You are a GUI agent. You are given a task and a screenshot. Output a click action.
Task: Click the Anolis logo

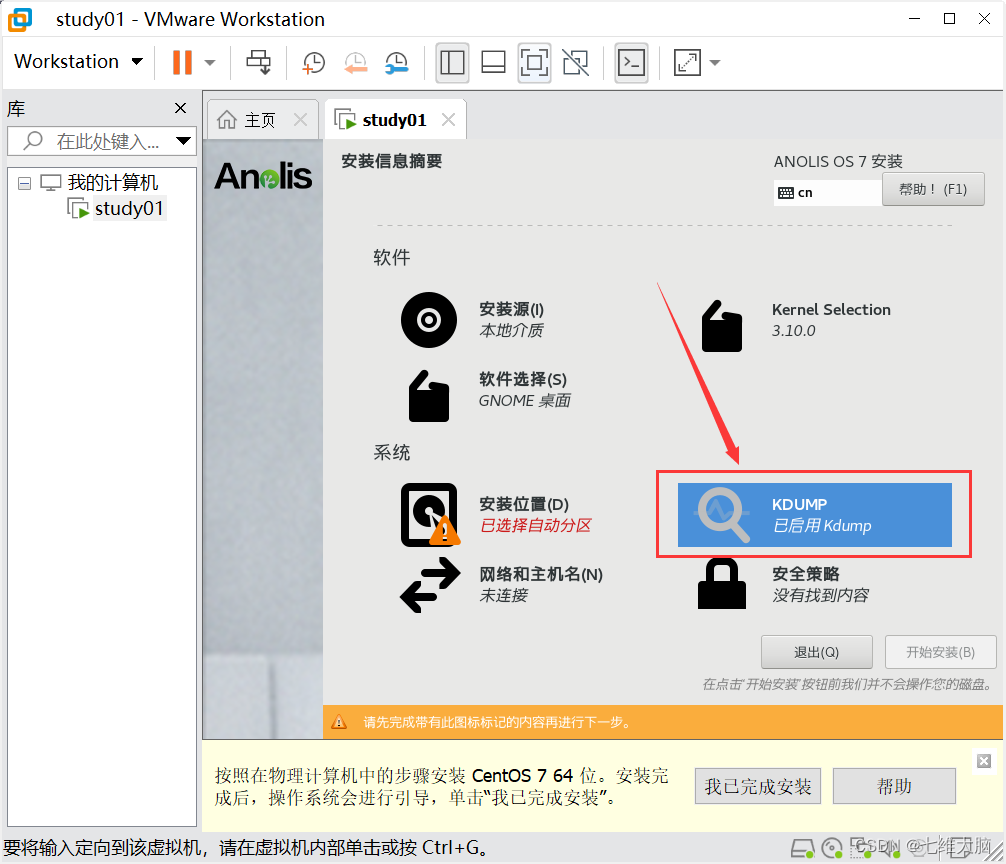(263, 176)
